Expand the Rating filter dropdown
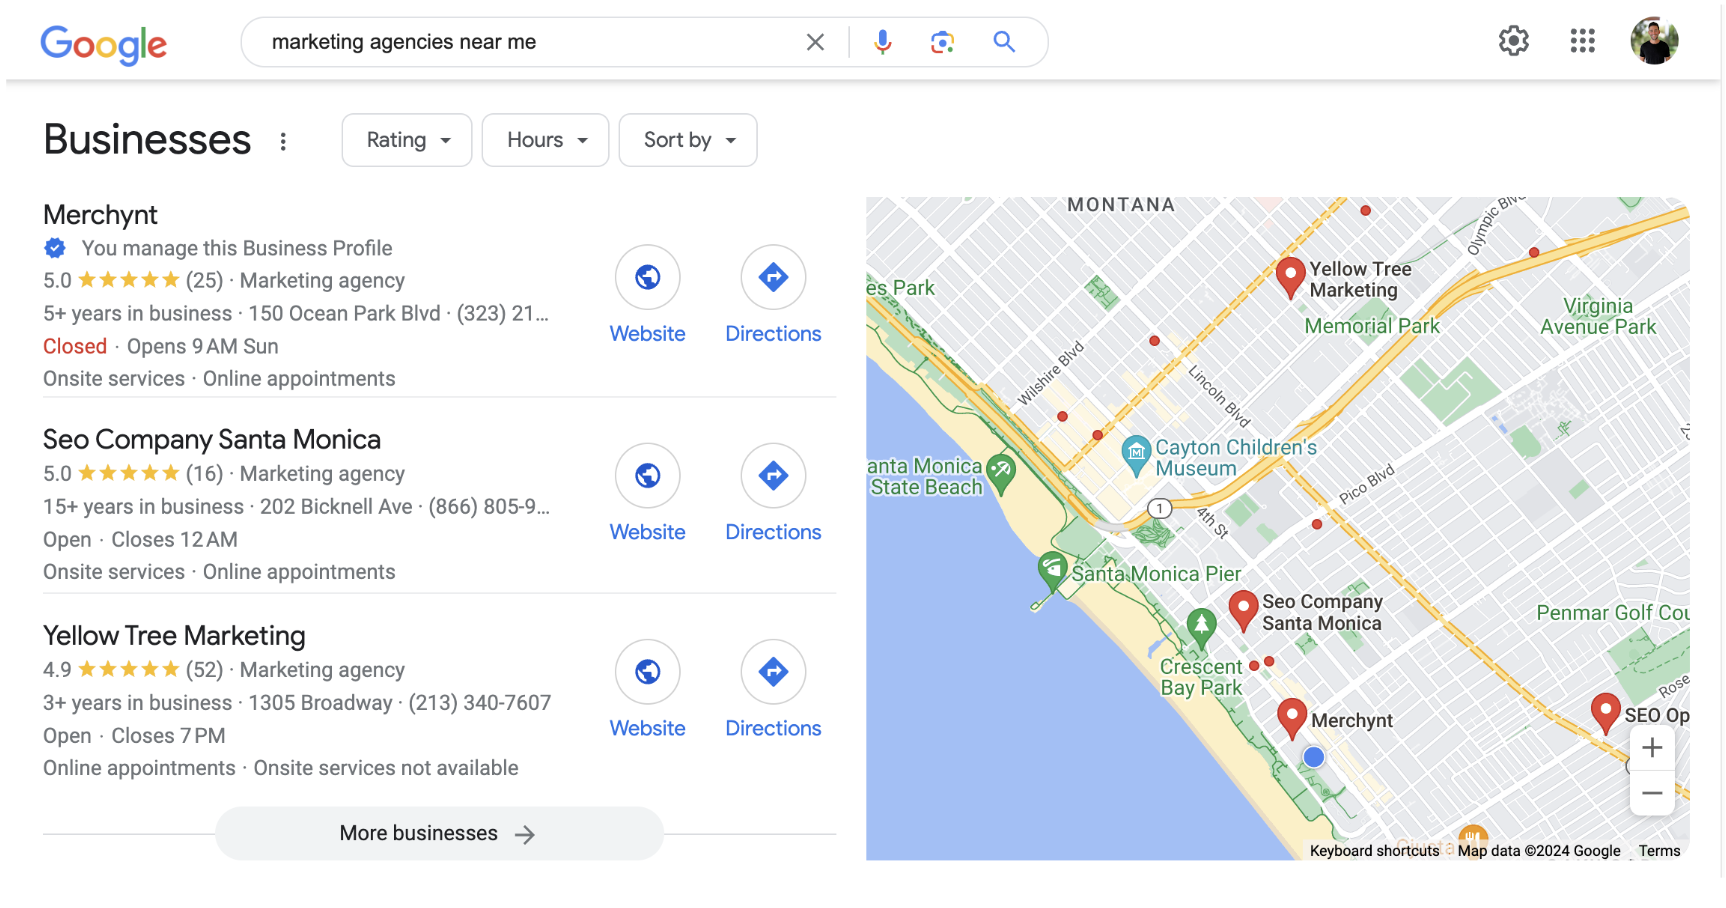 (407, 140)
